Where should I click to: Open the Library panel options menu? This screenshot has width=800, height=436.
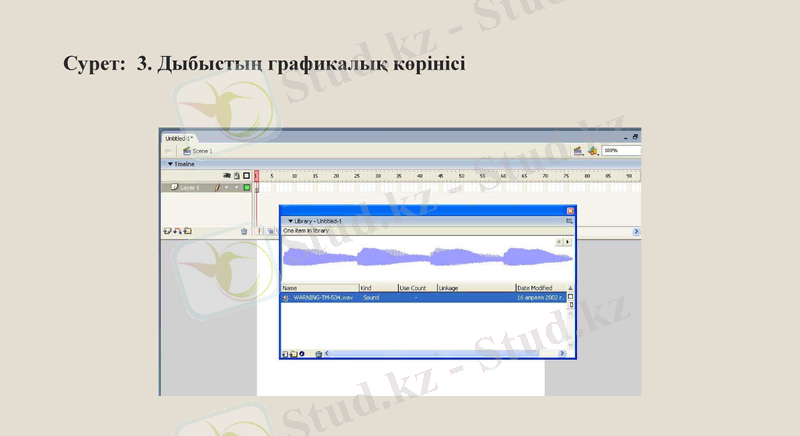coord(569,221)
